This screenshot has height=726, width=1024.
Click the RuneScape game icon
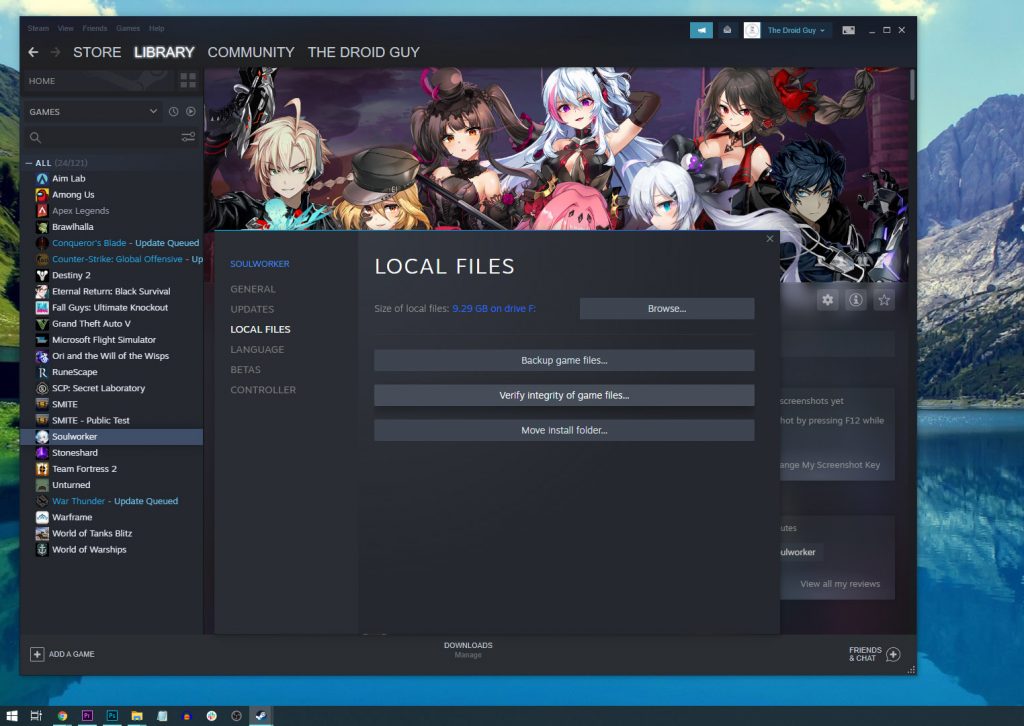pos(42,372)
